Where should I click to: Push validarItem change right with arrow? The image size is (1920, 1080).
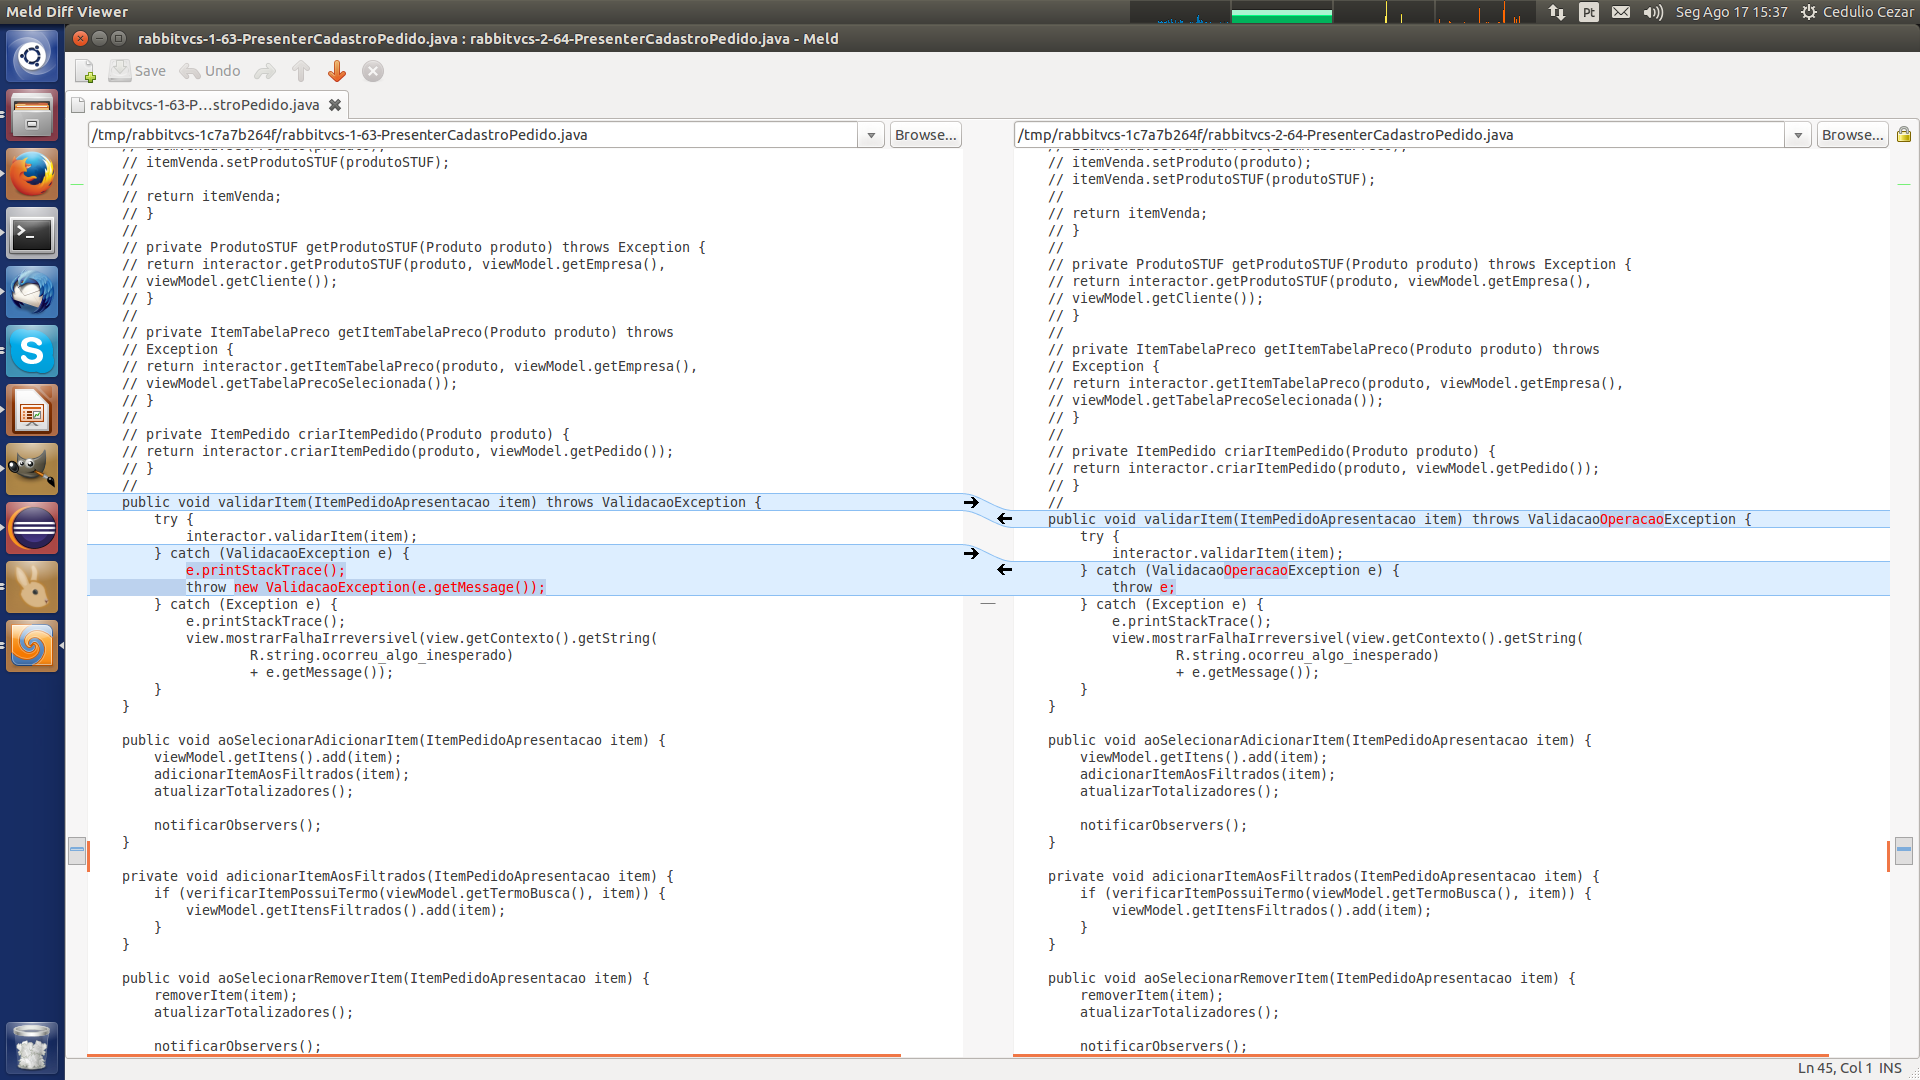pyautogui.click(x=971, y=502)
